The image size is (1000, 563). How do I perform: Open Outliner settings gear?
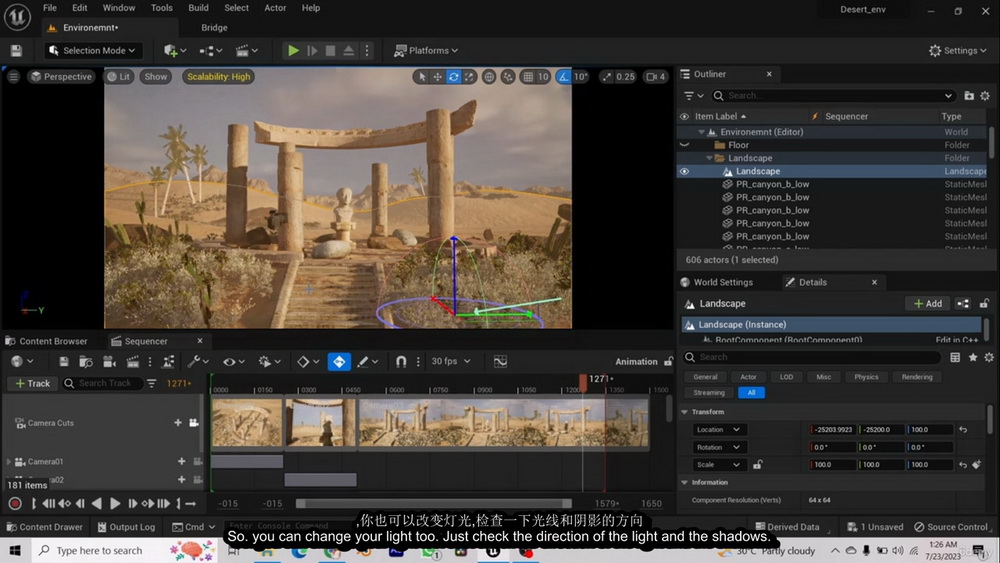pyautogui.click(x=985, y=96)
